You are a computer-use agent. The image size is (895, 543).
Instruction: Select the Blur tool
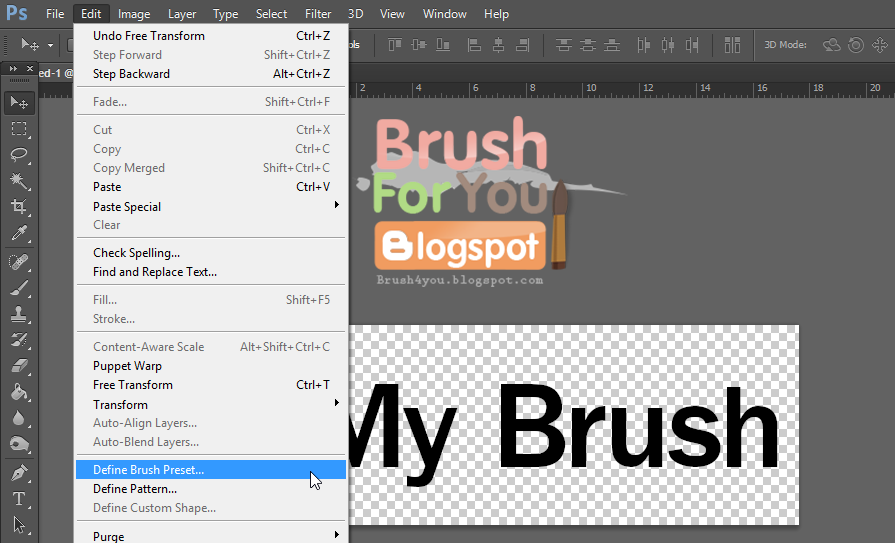(19, 419)
